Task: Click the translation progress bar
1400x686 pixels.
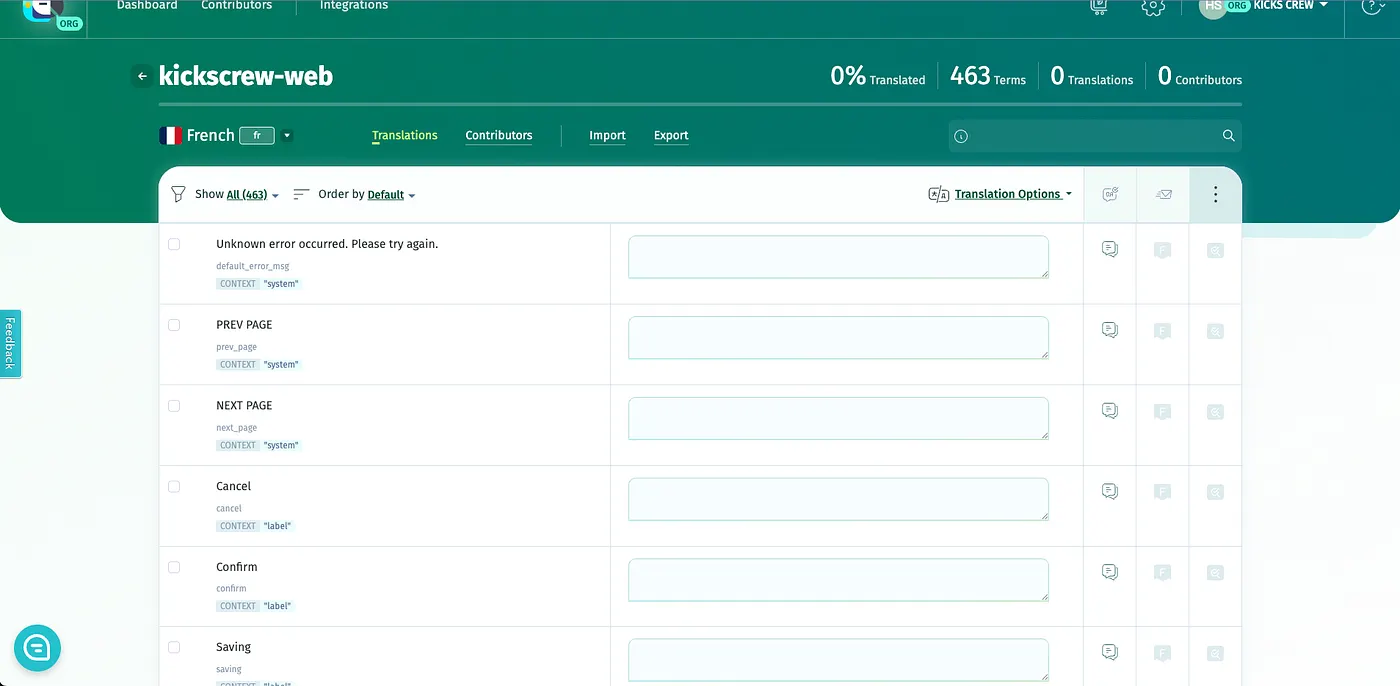Action: click(700, 104)
